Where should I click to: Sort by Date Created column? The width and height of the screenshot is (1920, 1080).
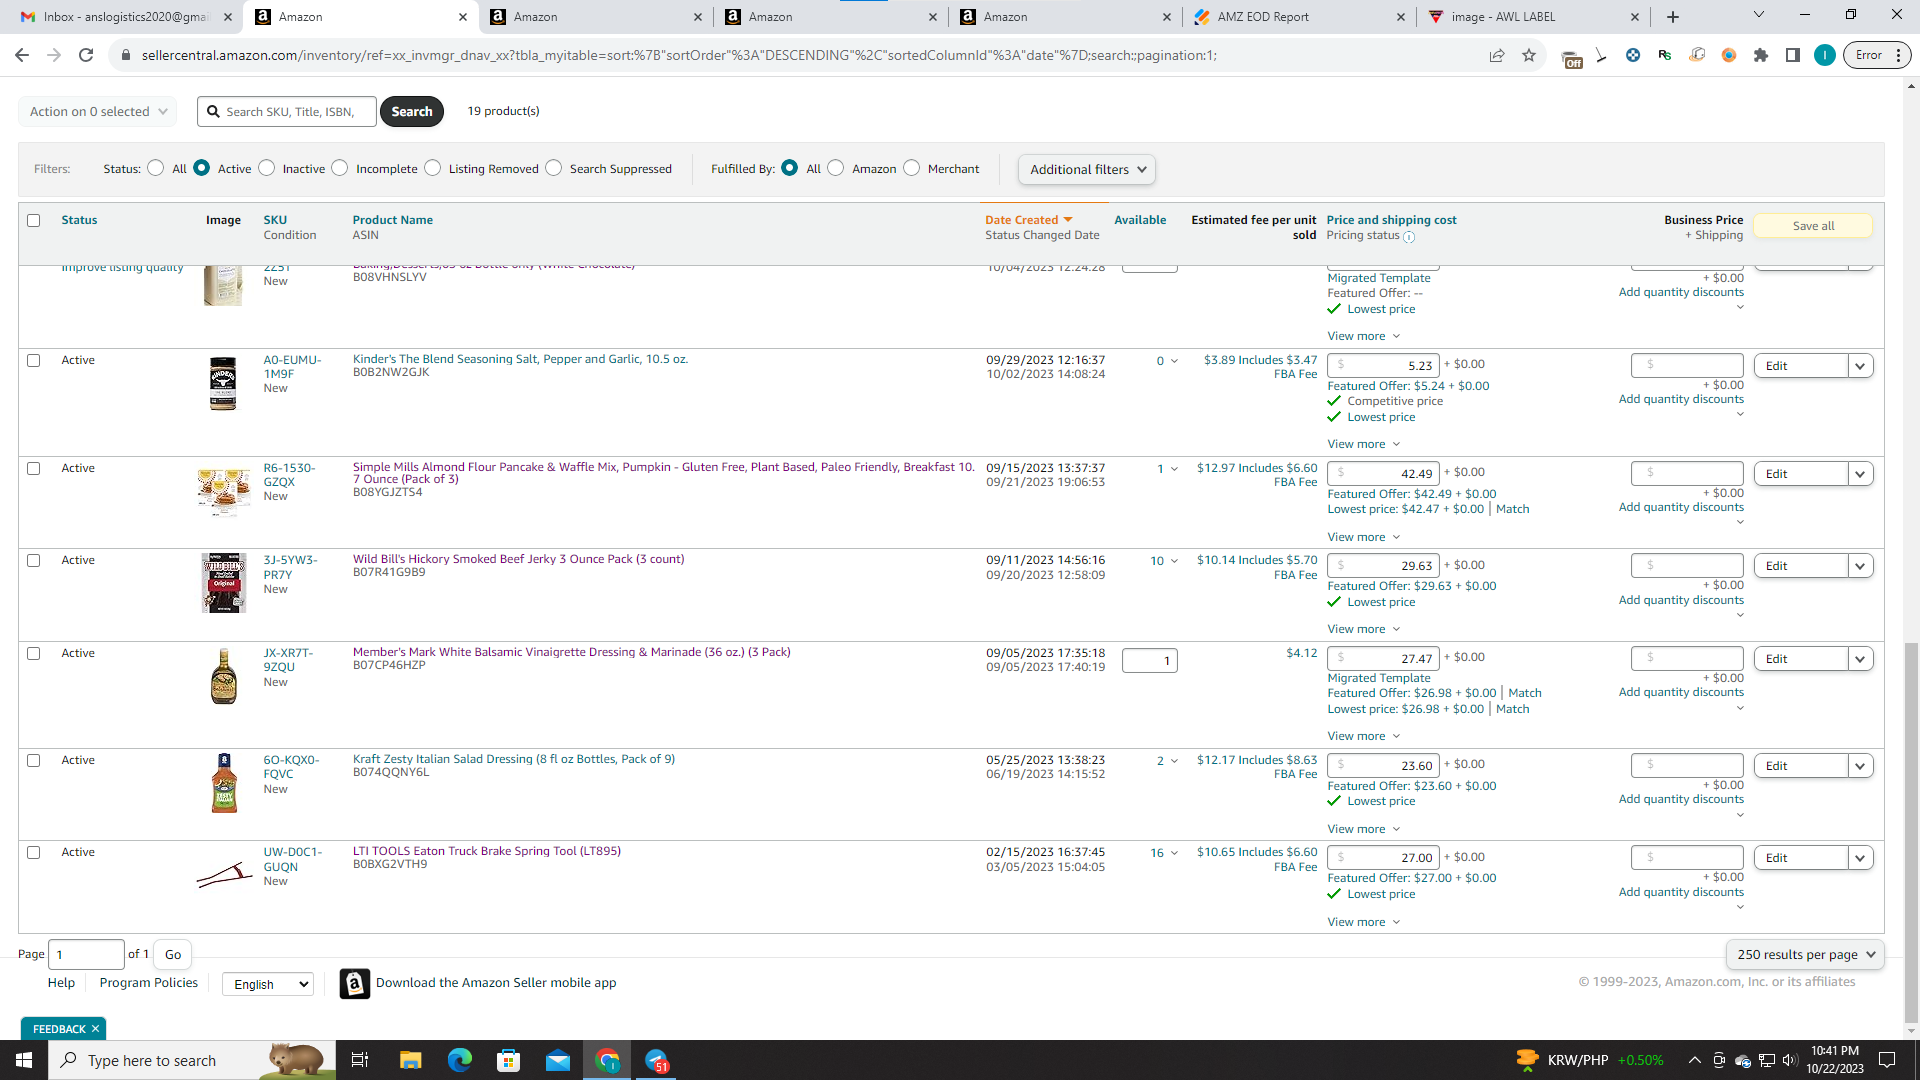click(x=1028, y=220)
